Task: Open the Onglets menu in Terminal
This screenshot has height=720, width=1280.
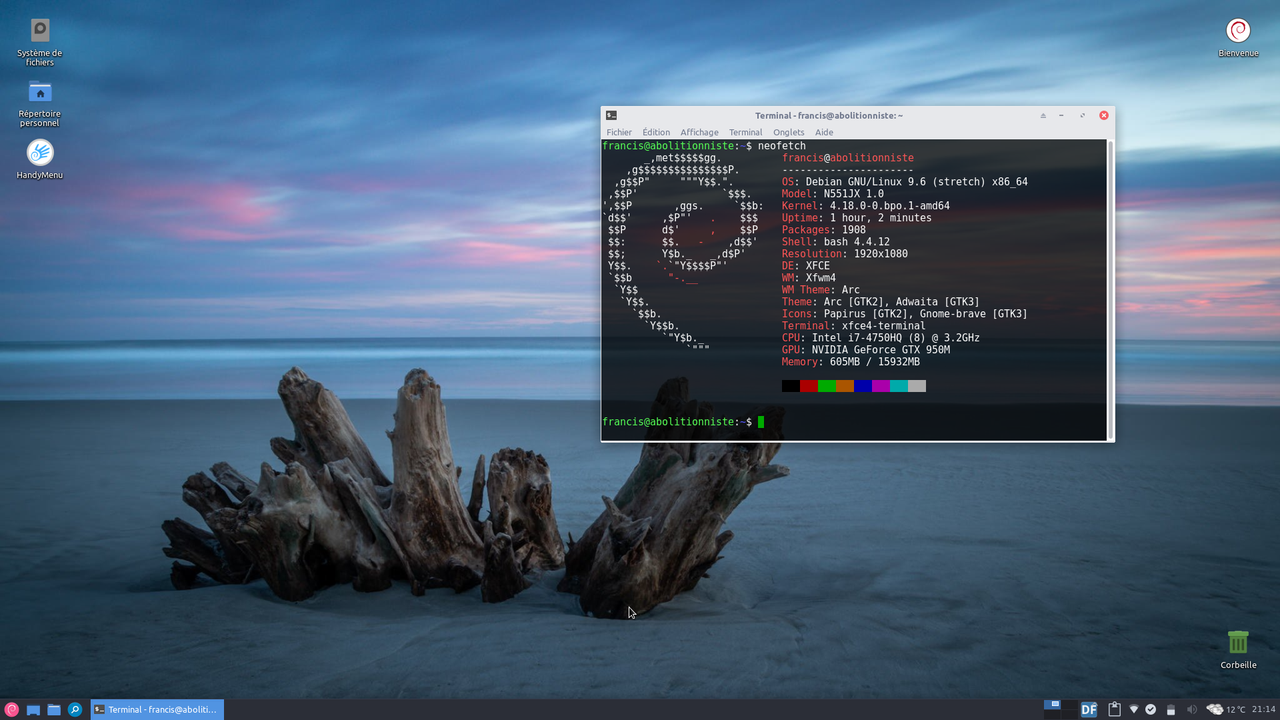Action: tap(788, 131)
